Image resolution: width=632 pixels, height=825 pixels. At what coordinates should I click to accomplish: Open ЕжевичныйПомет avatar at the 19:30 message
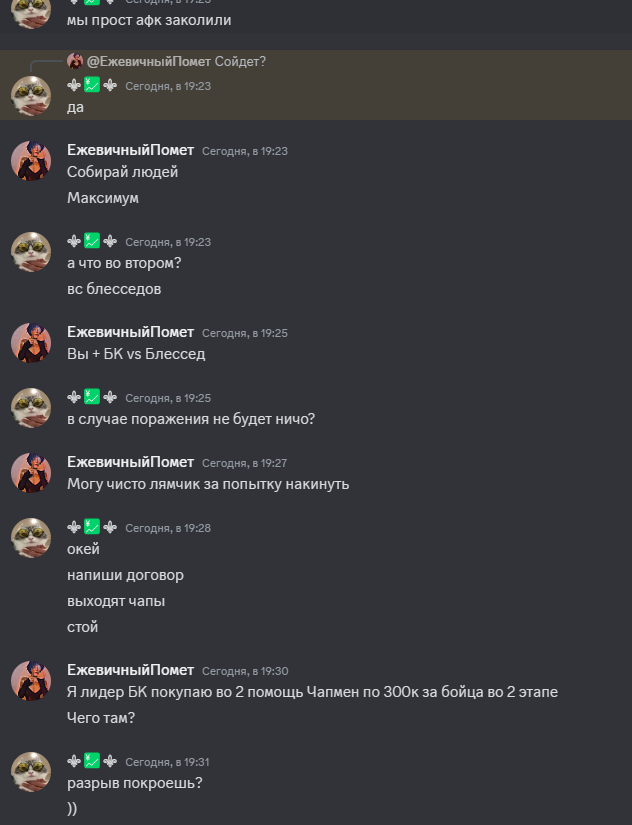tap(31, 680)
